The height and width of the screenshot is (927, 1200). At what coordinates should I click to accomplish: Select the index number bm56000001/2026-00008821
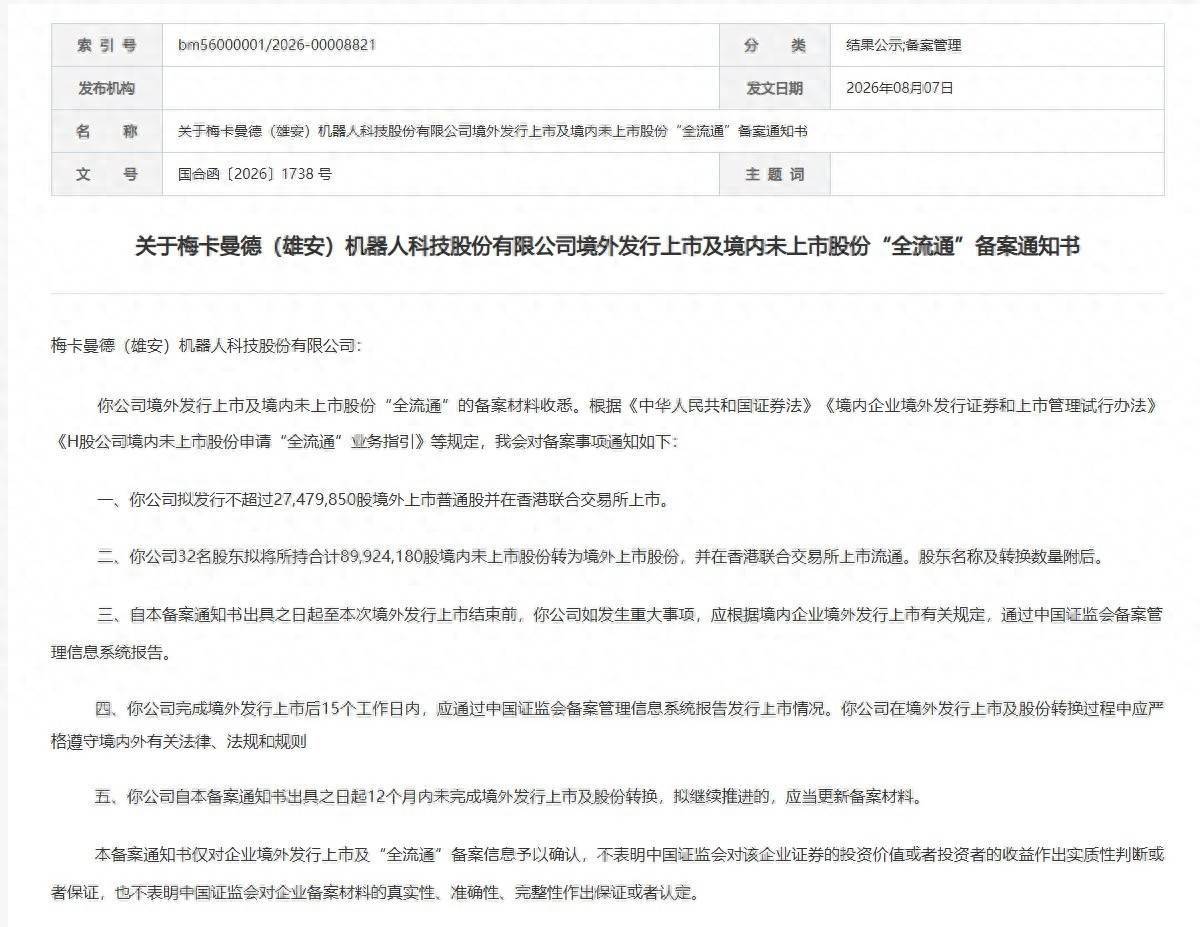point(277,45)
